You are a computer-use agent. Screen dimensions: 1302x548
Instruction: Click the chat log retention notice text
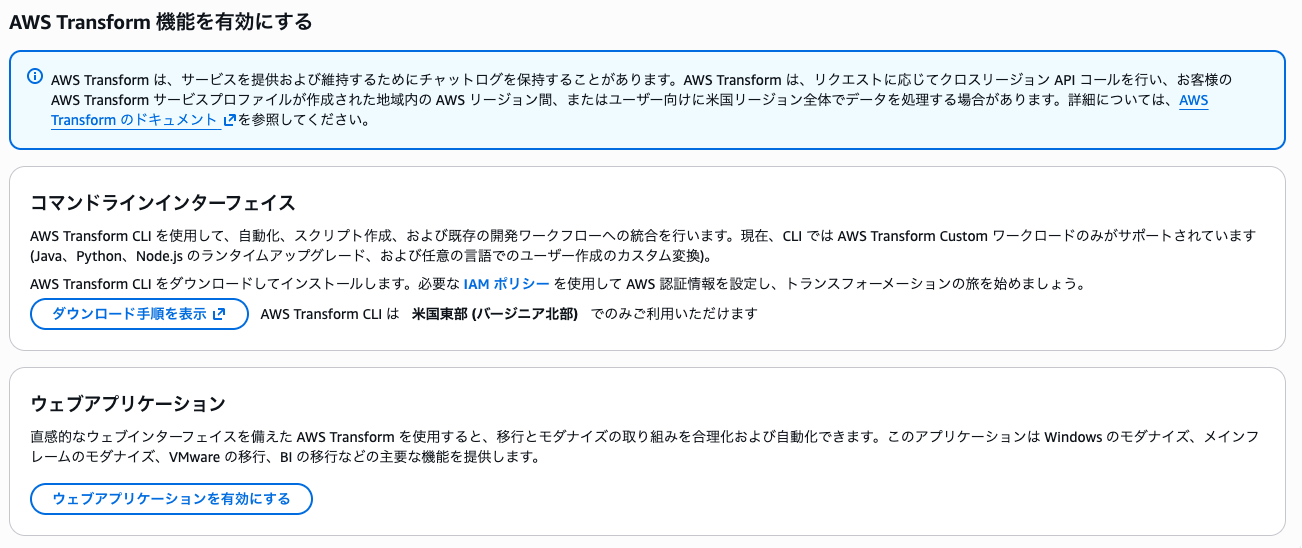tap(400, 80)
